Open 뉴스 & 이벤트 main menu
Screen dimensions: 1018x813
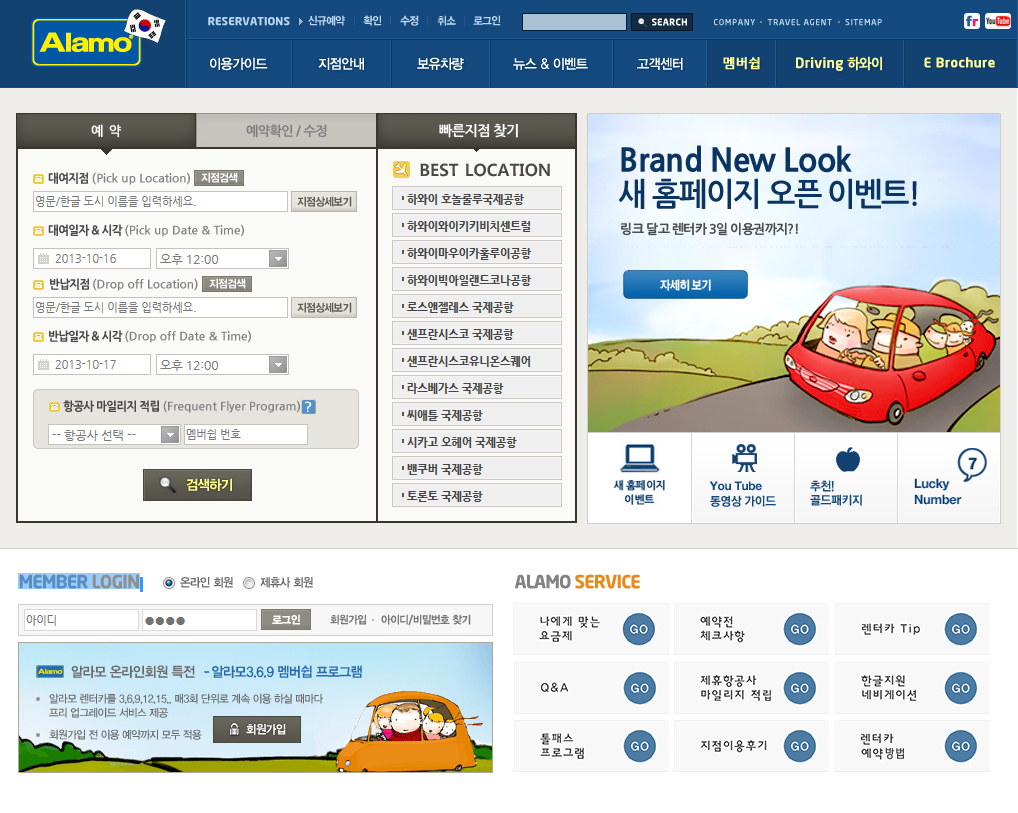tap(551, 64)
